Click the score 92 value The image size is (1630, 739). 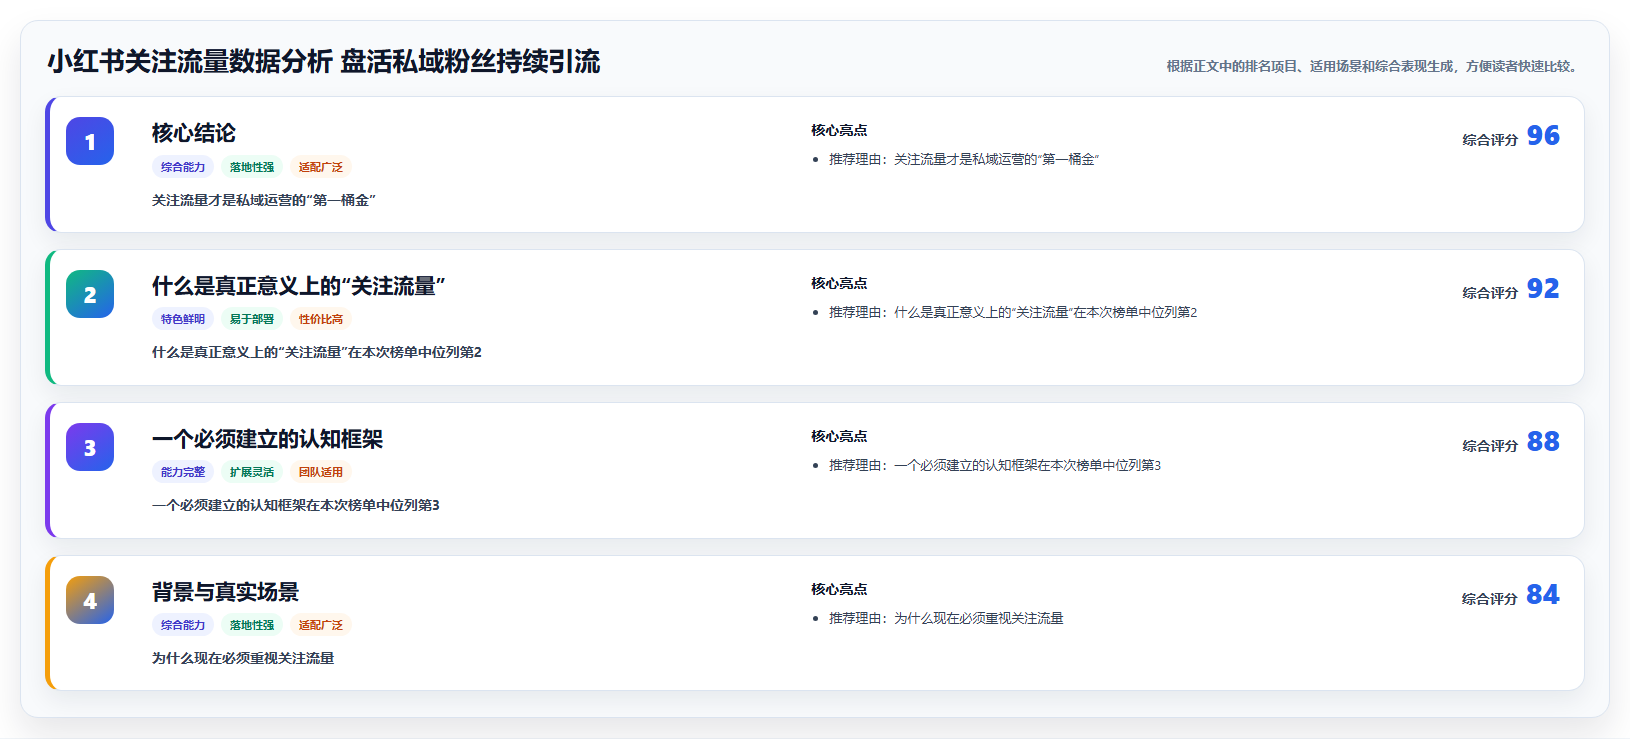[1543, 288]
